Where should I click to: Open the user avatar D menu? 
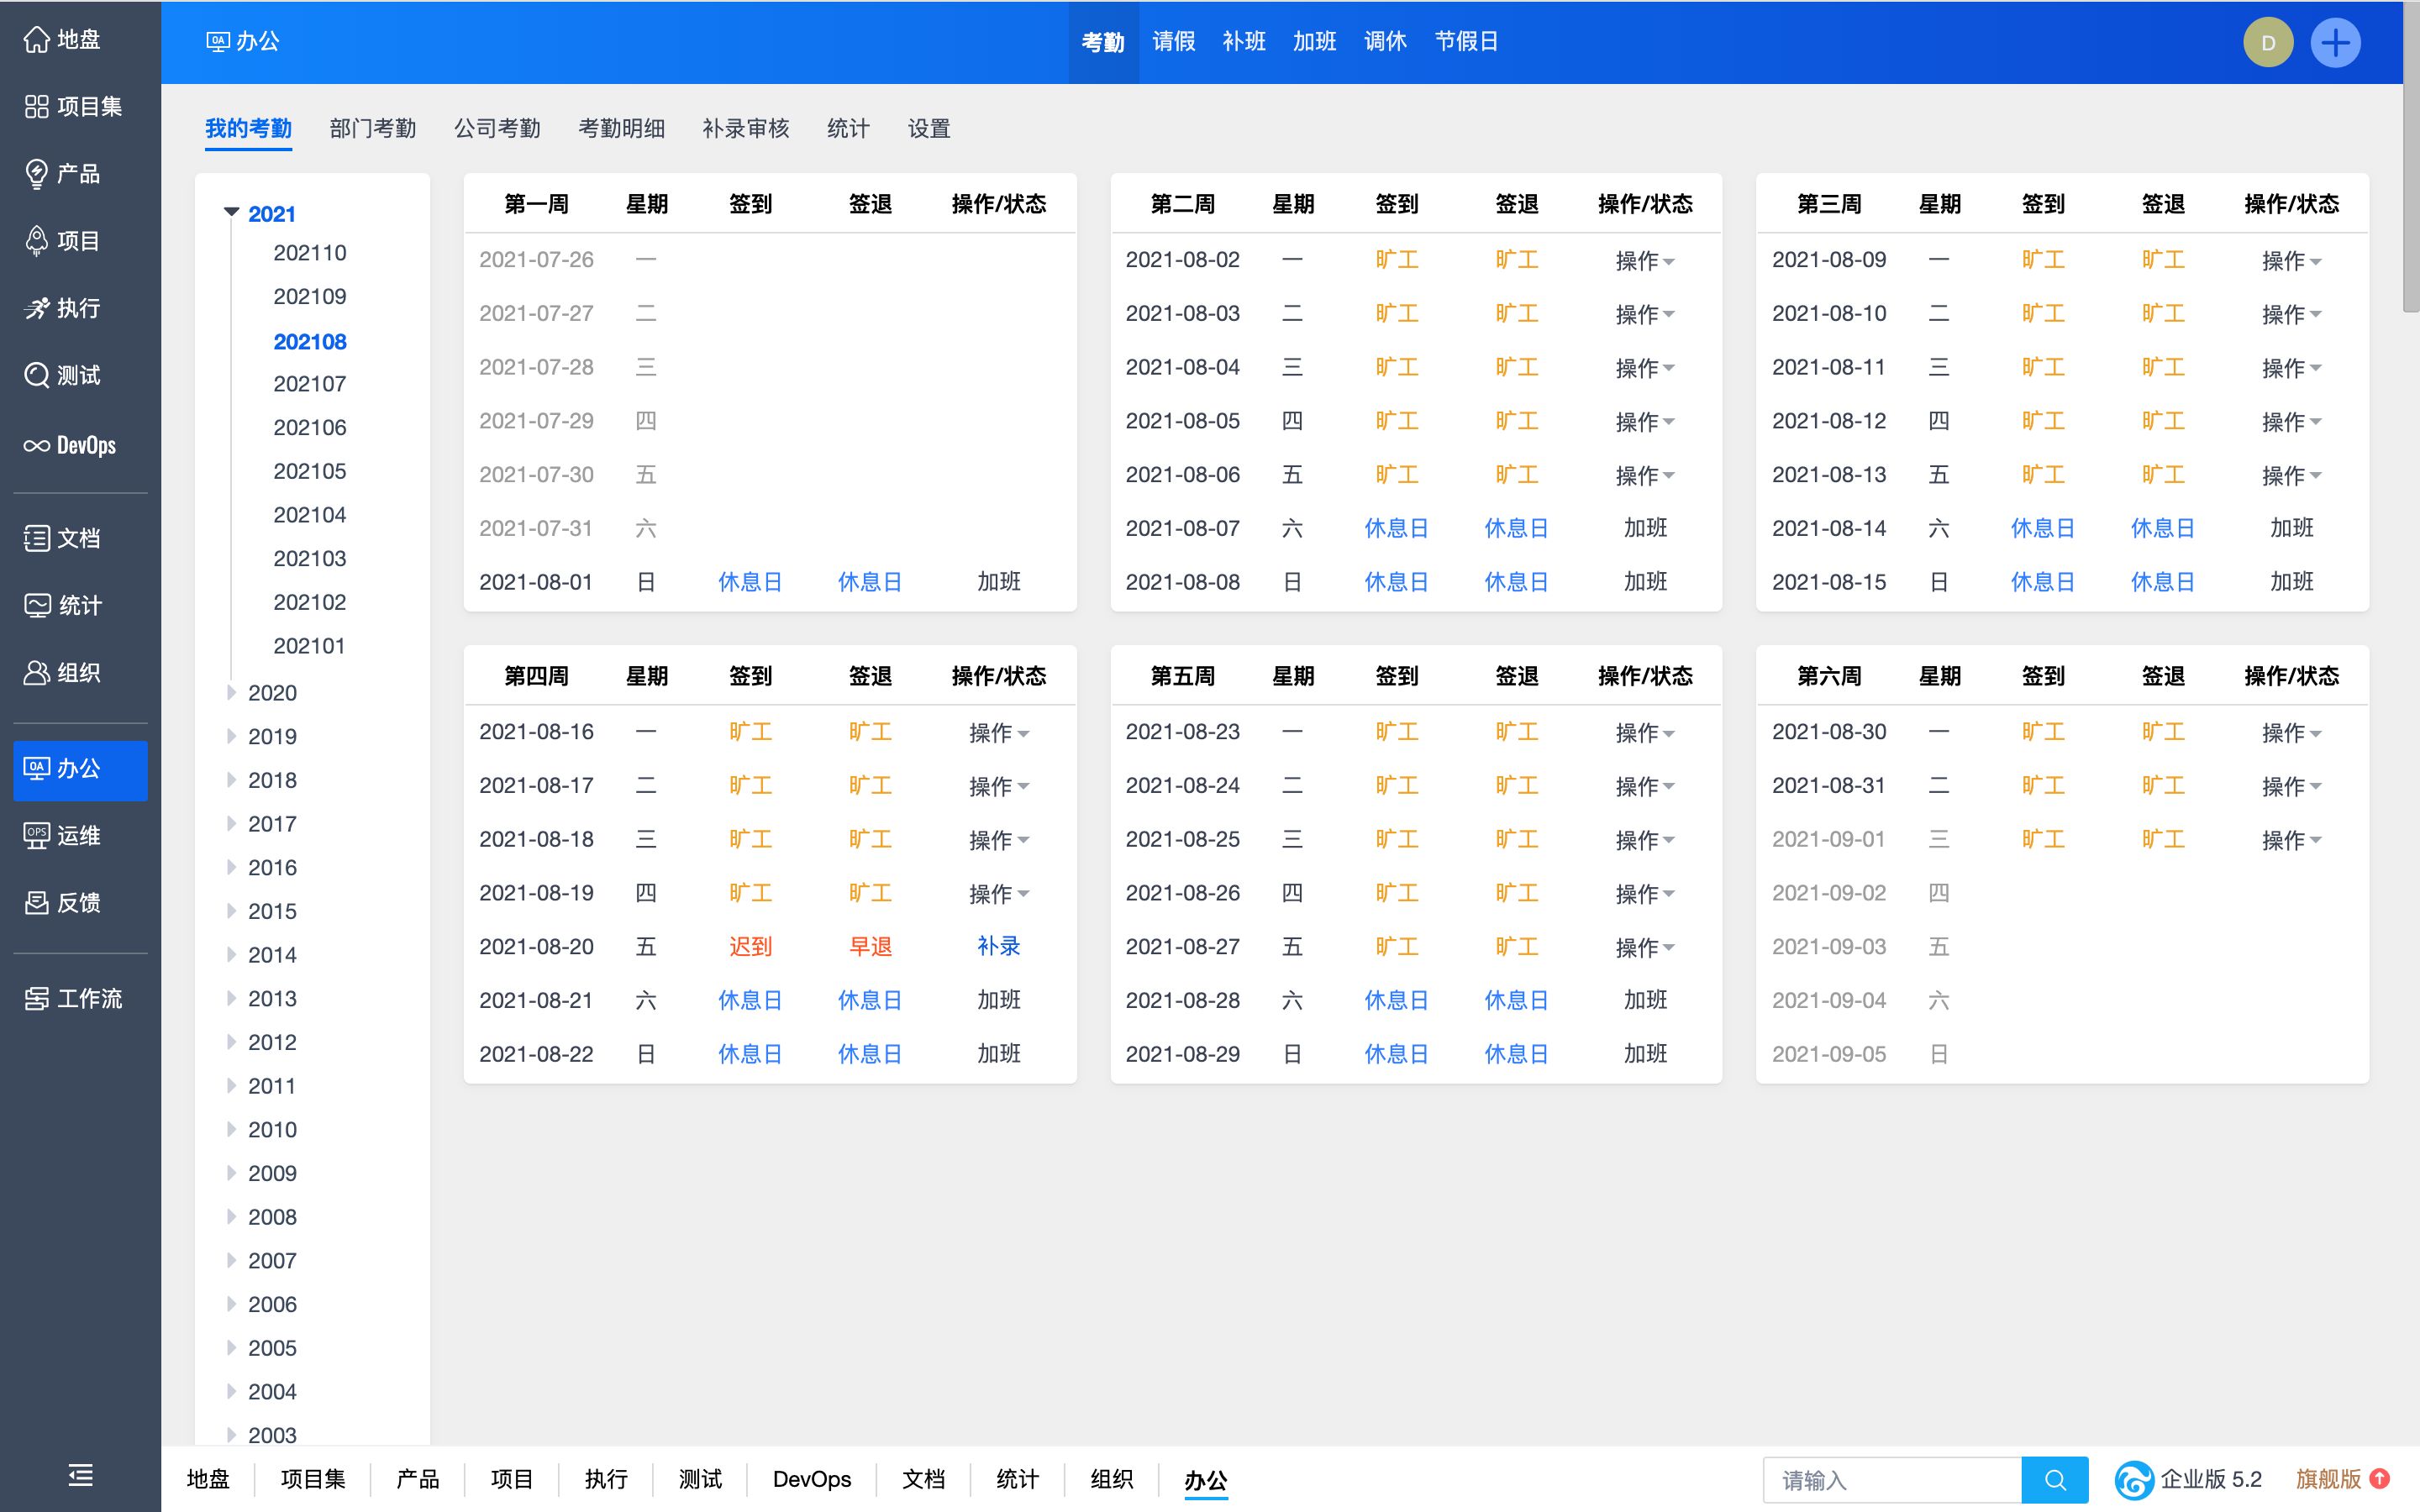[2267, 43]
